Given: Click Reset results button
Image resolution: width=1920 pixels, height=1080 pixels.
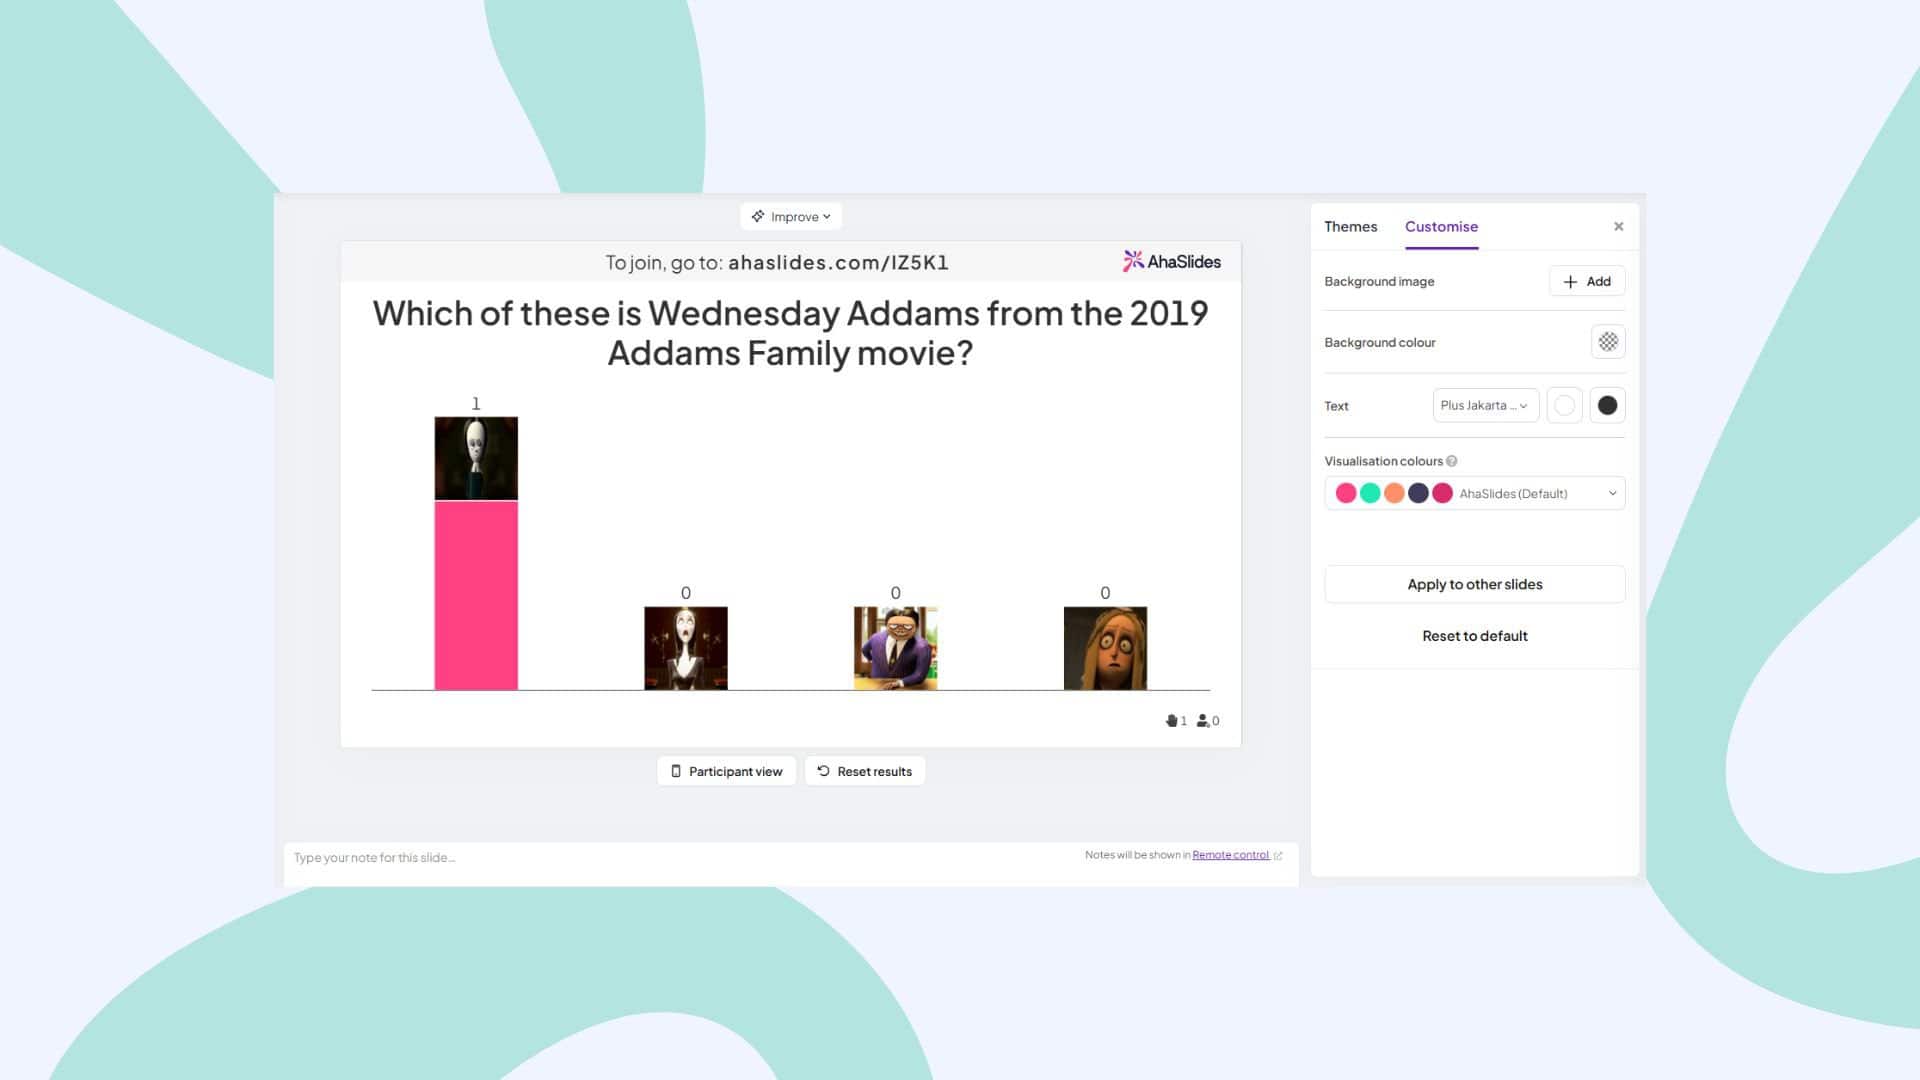Looking at the screenshot, I should 865,771.
